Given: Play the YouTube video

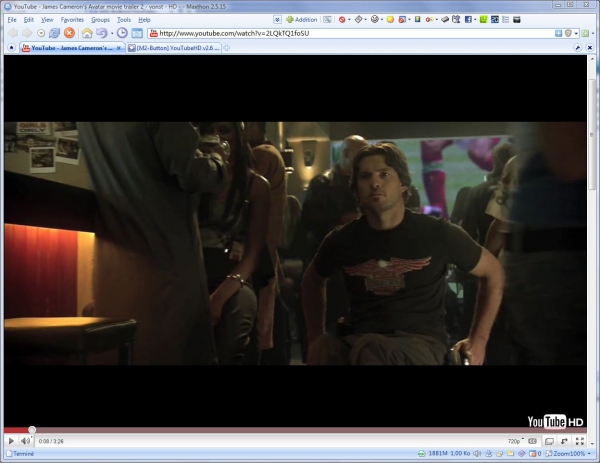Looking at the screenshot, I should [x=11, y=441].
